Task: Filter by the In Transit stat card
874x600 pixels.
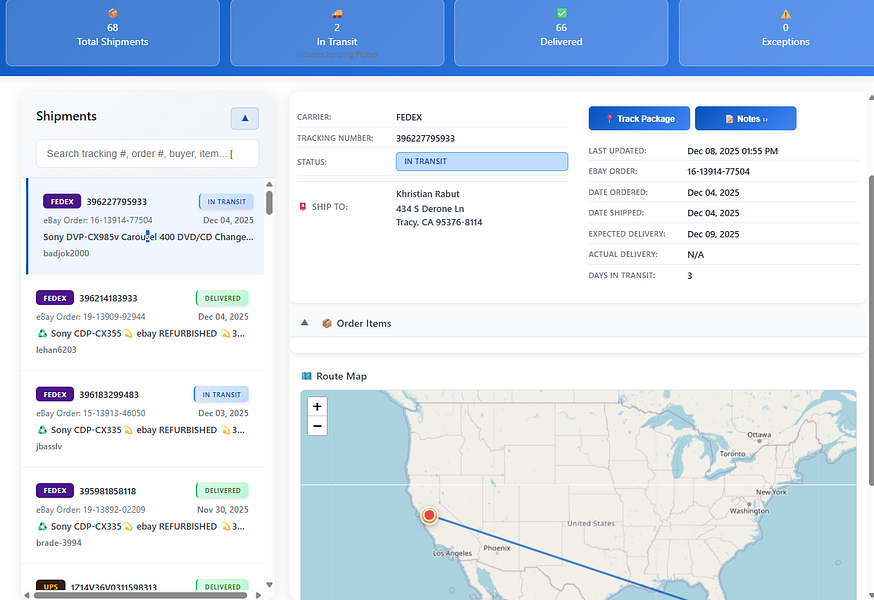Action: (x=337, y=32)
